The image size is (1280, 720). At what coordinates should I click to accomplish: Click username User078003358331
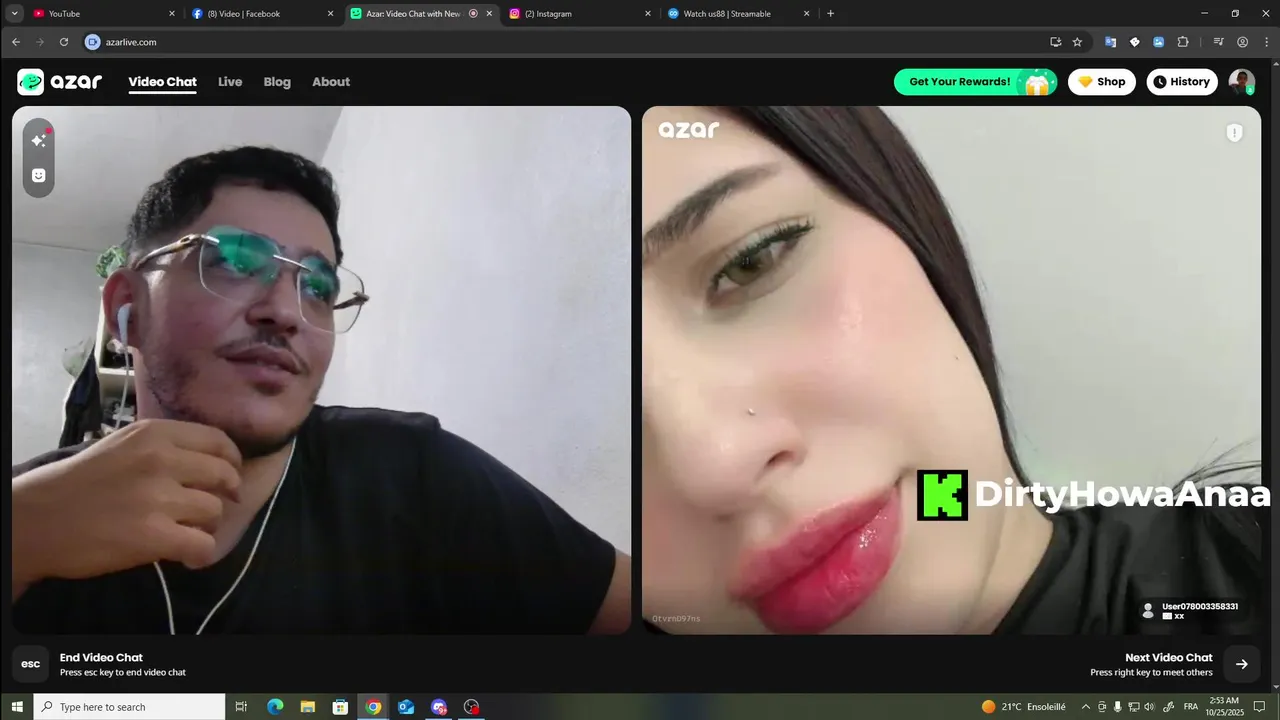coord(1200,606)
